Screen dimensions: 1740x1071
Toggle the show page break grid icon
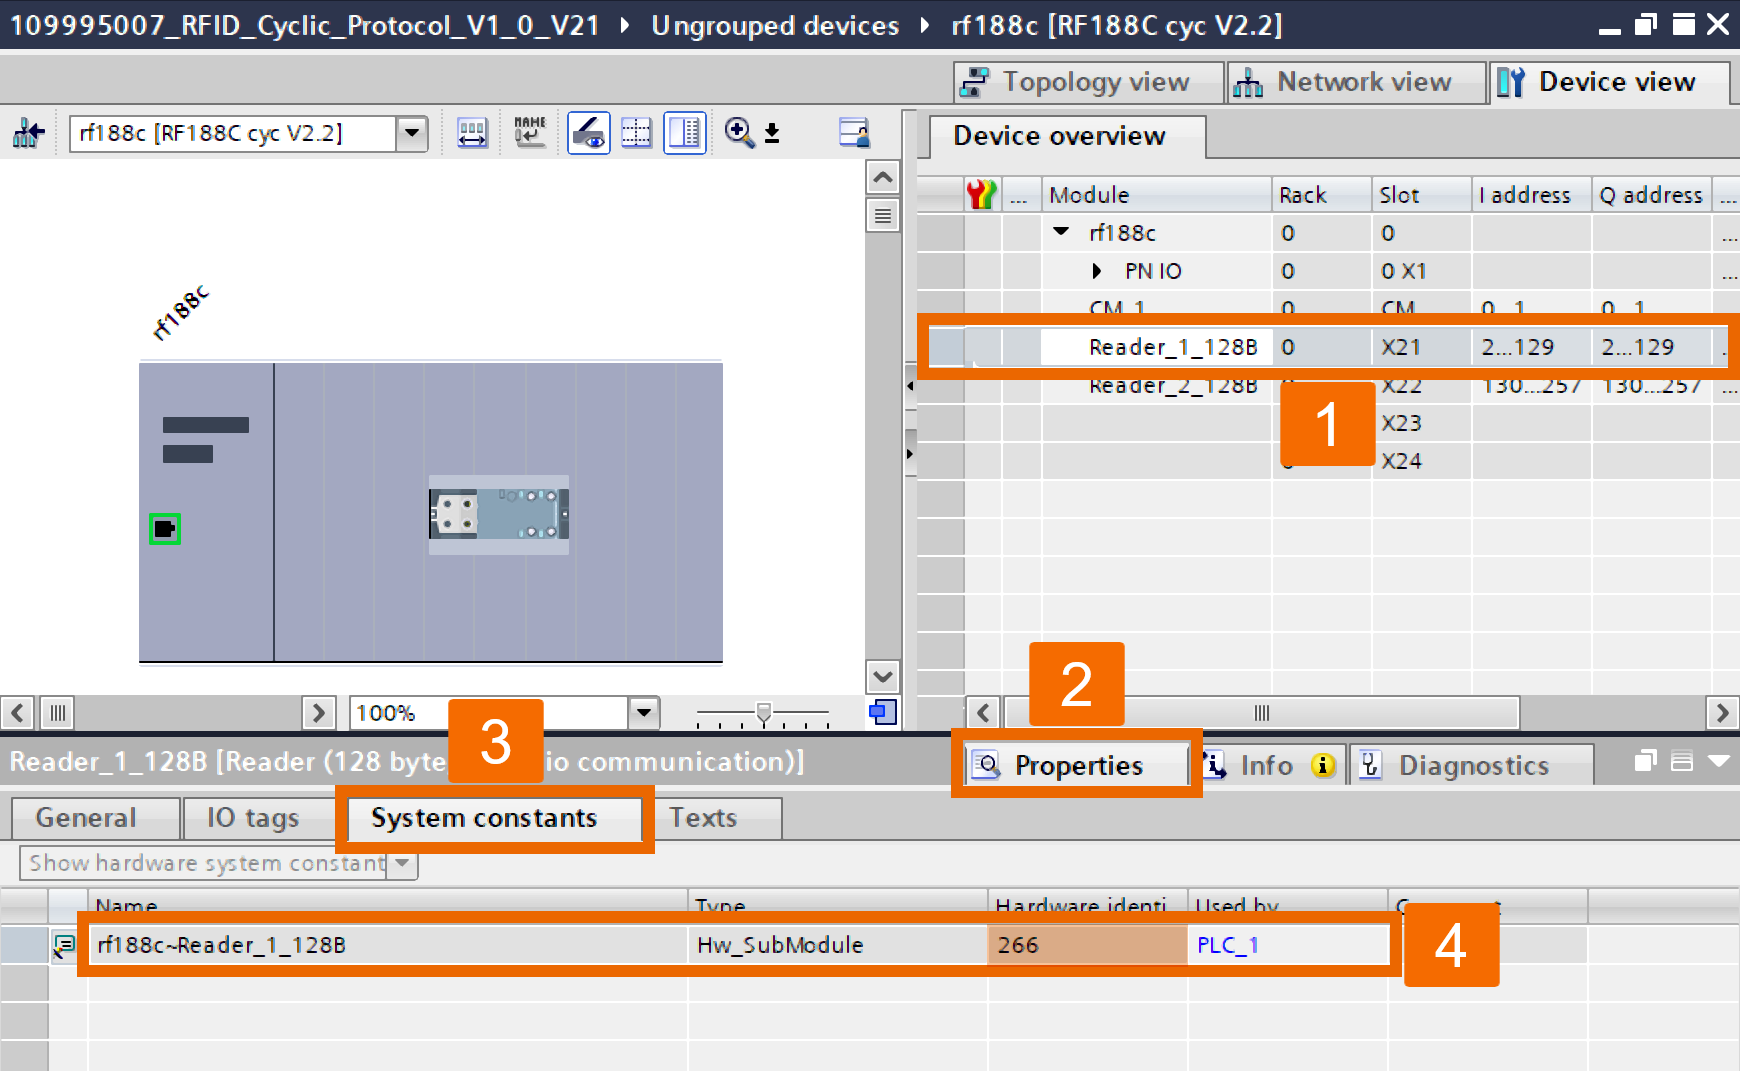(x=636, y=133)
